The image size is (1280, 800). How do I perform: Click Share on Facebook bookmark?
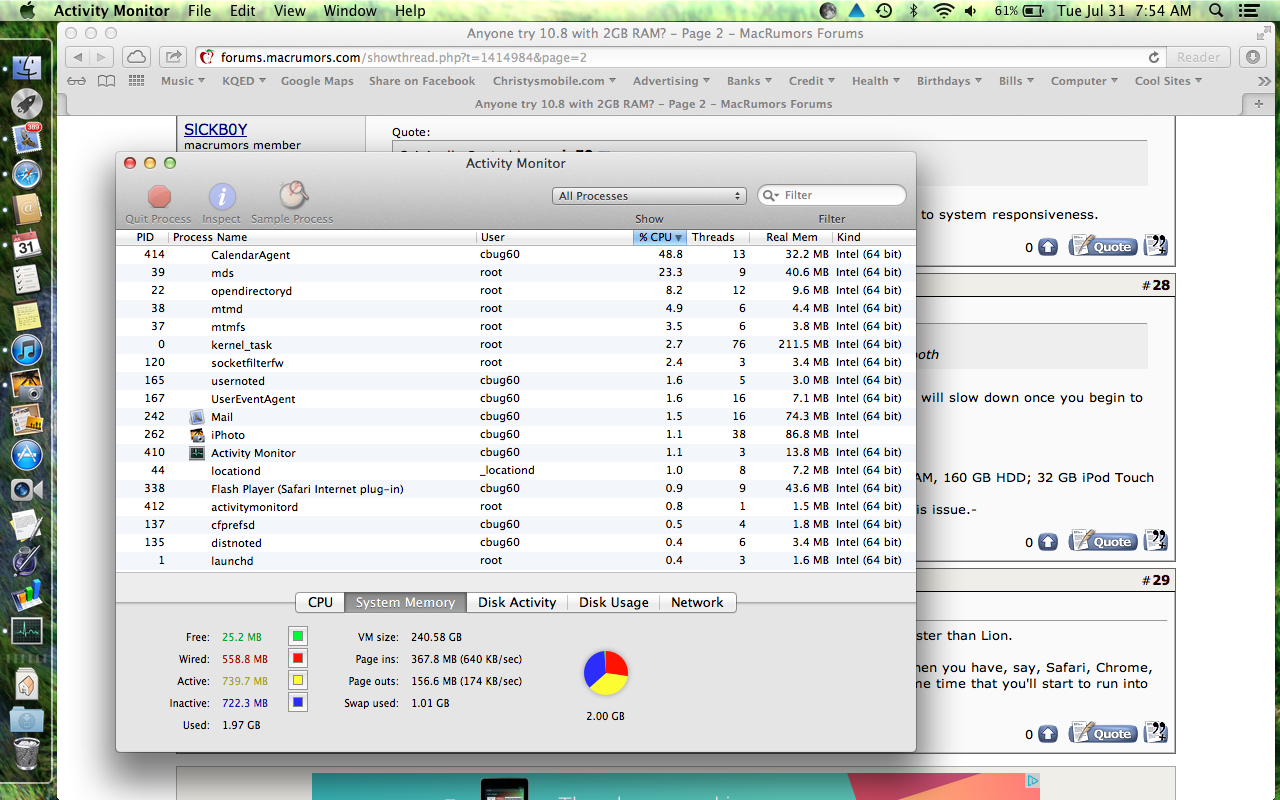pyautogui.click(x=422, y=81)
